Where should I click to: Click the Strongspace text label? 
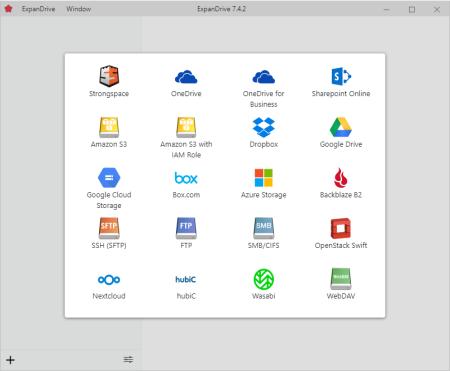click(x=109, y=94)
